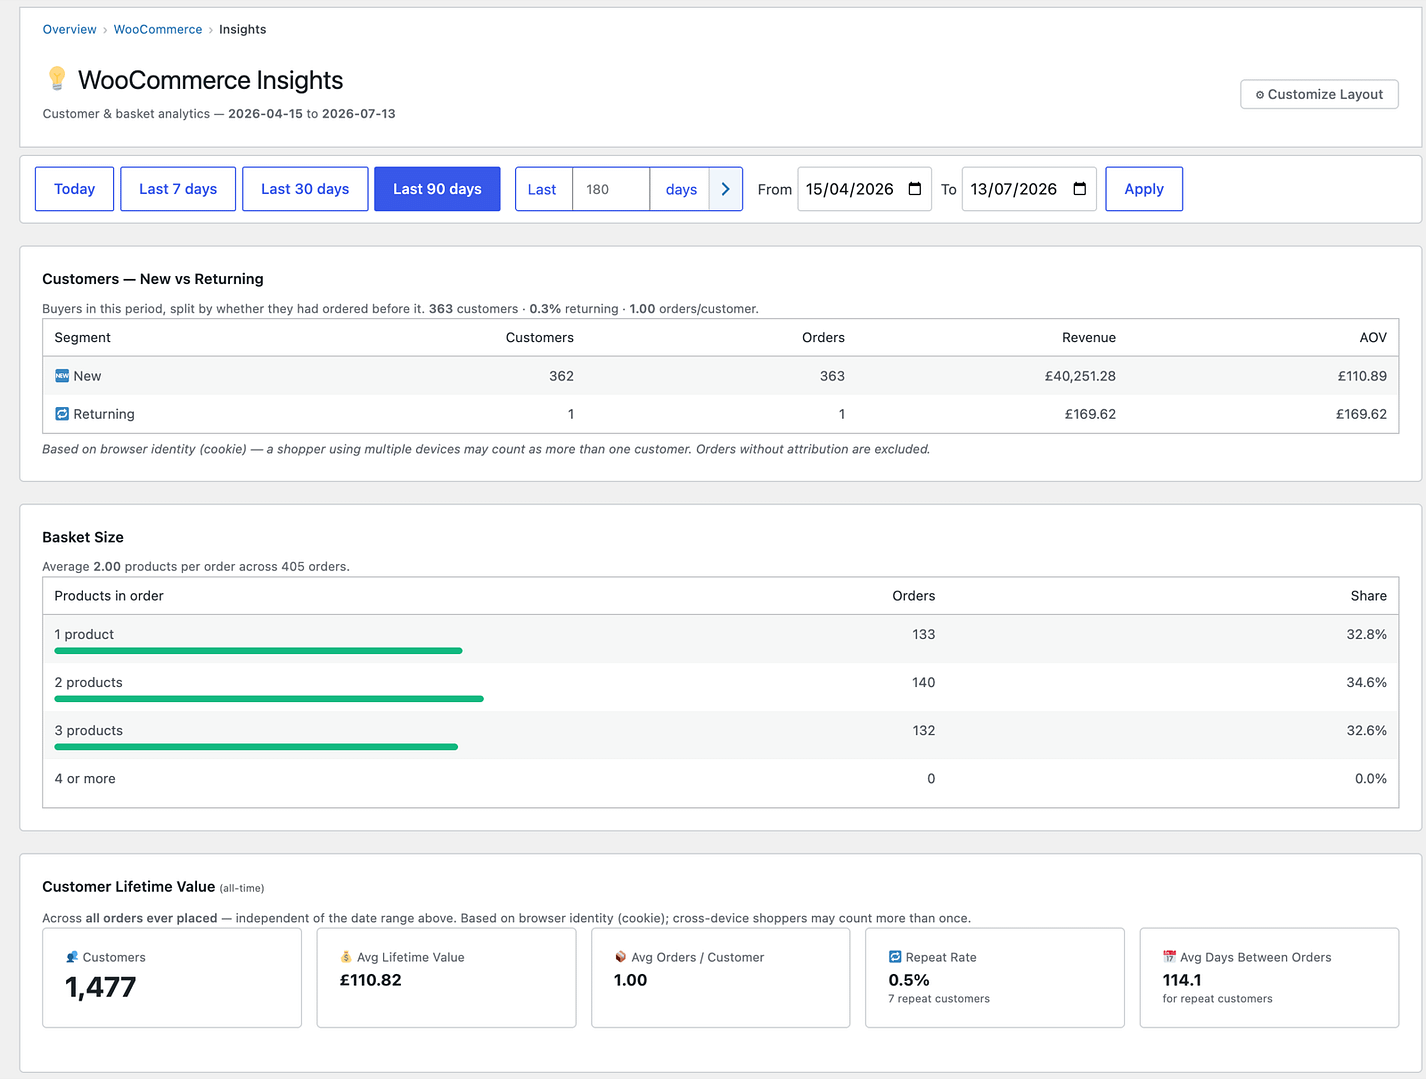
Task: Click the 0.0% share value
Action: click(1370, 779)
